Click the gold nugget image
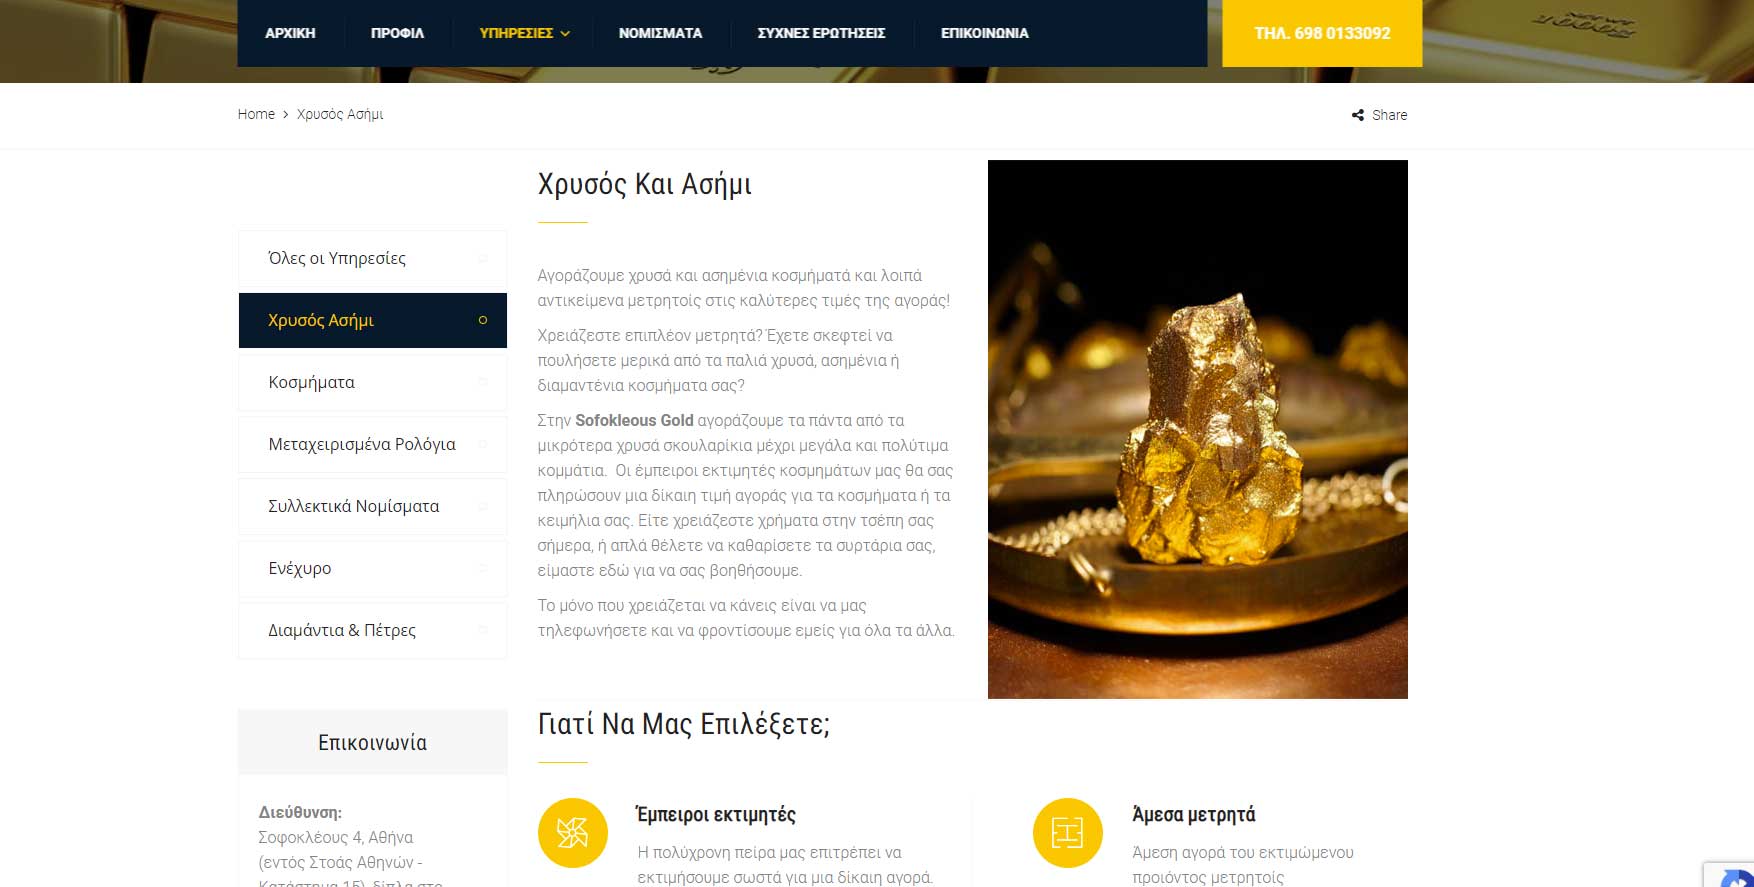The width and height of the screenshot is (1754, 887). (1198, 429)
